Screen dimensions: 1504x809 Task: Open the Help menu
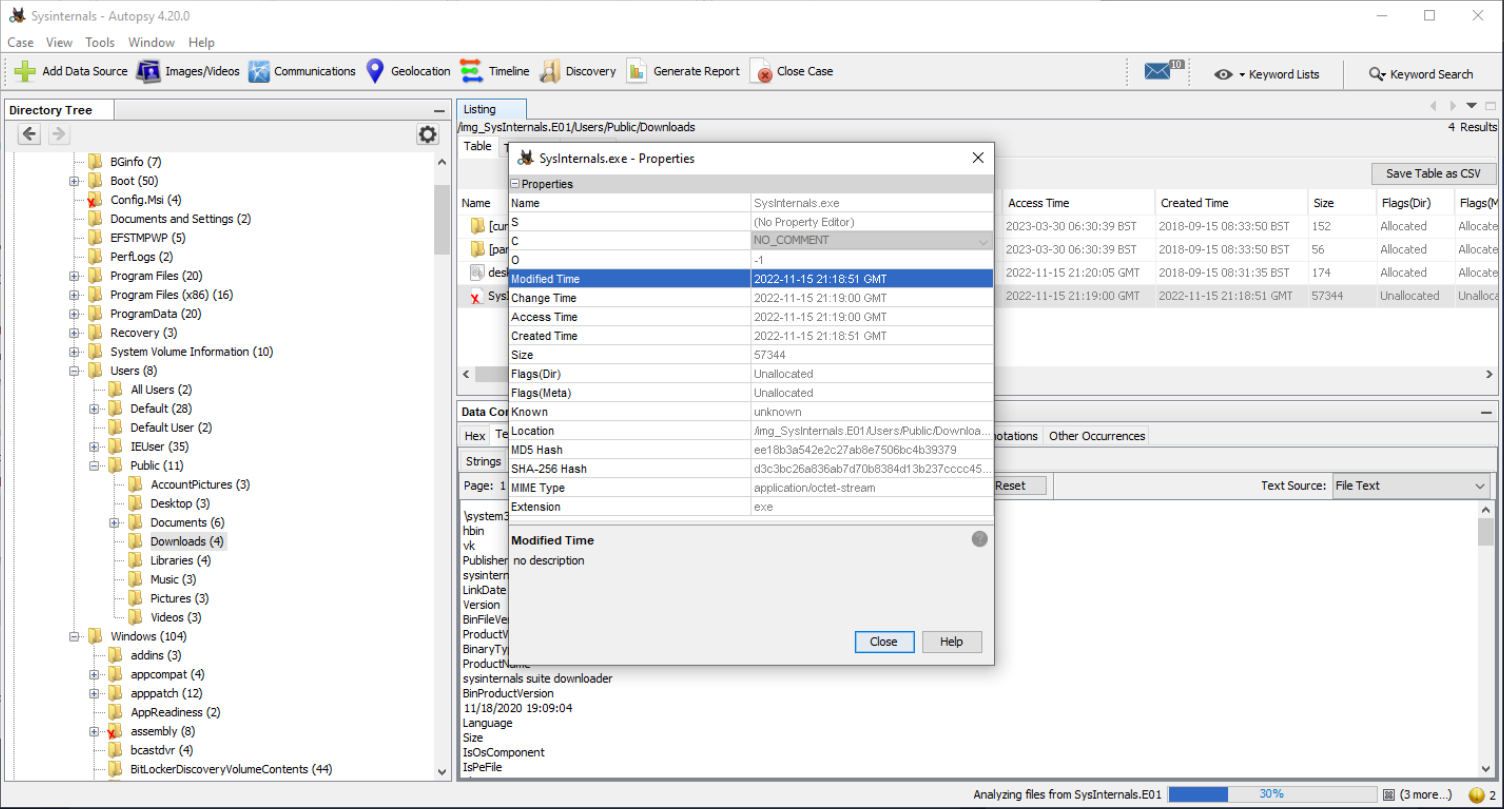(x=202, y=42)
